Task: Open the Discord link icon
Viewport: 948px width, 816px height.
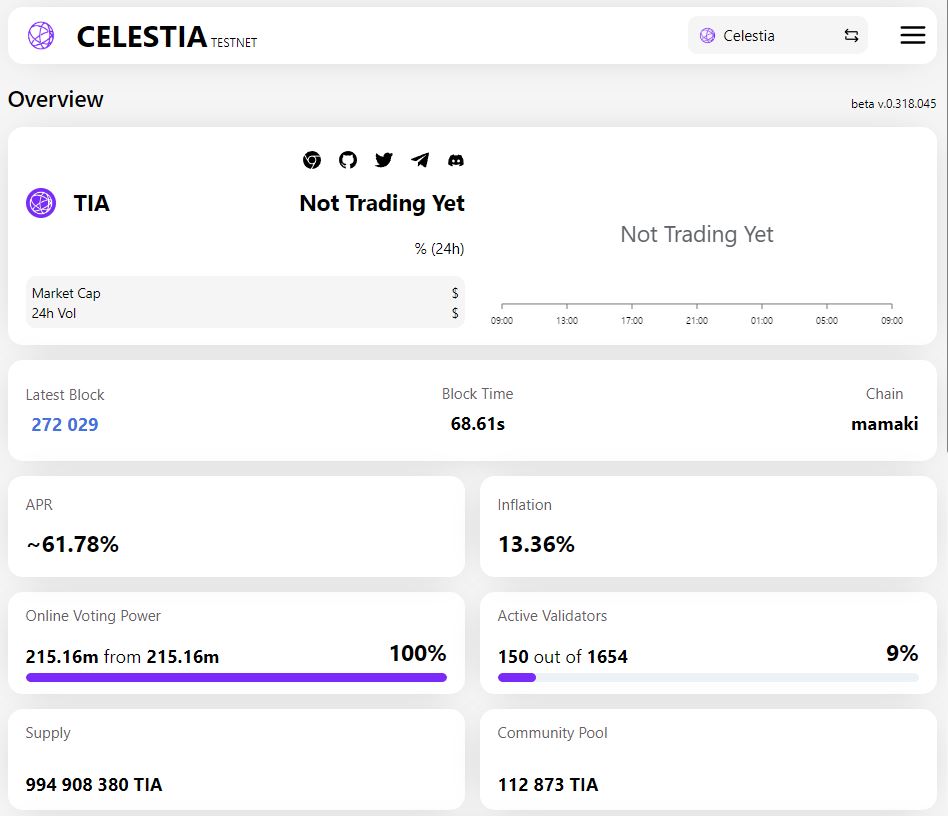Action: (456, 160)
